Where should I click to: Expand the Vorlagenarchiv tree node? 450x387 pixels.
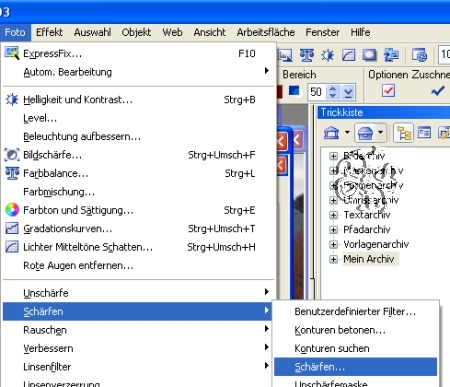[x=333, y=244]
